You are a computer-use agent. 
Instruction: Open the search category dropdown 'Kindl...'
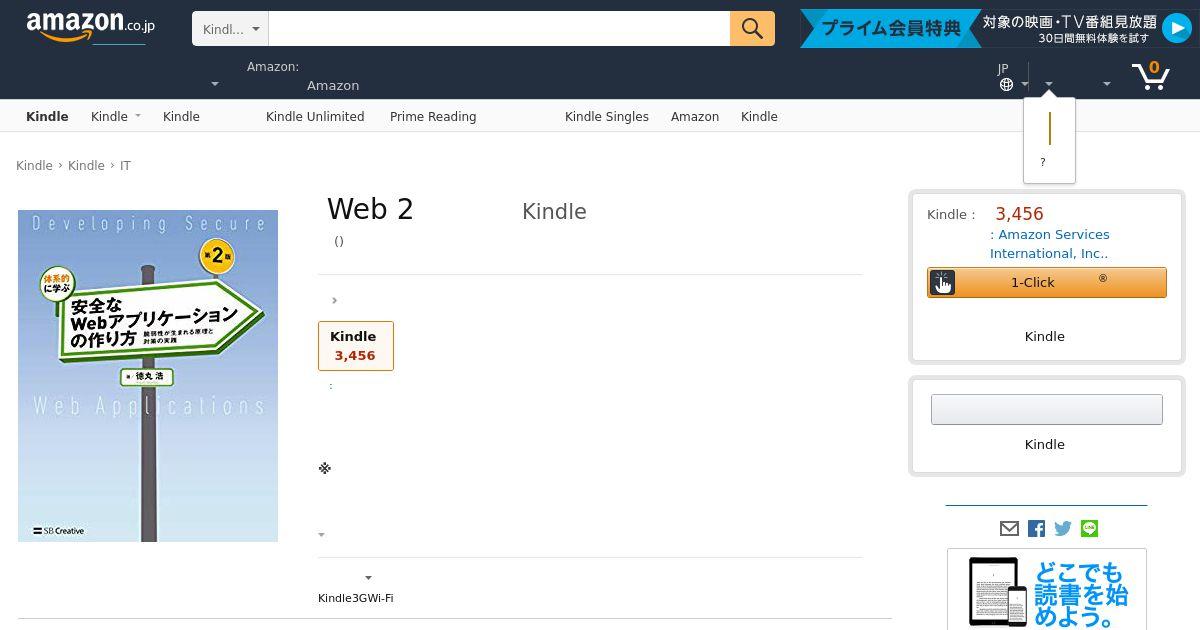tap(230, 29)
